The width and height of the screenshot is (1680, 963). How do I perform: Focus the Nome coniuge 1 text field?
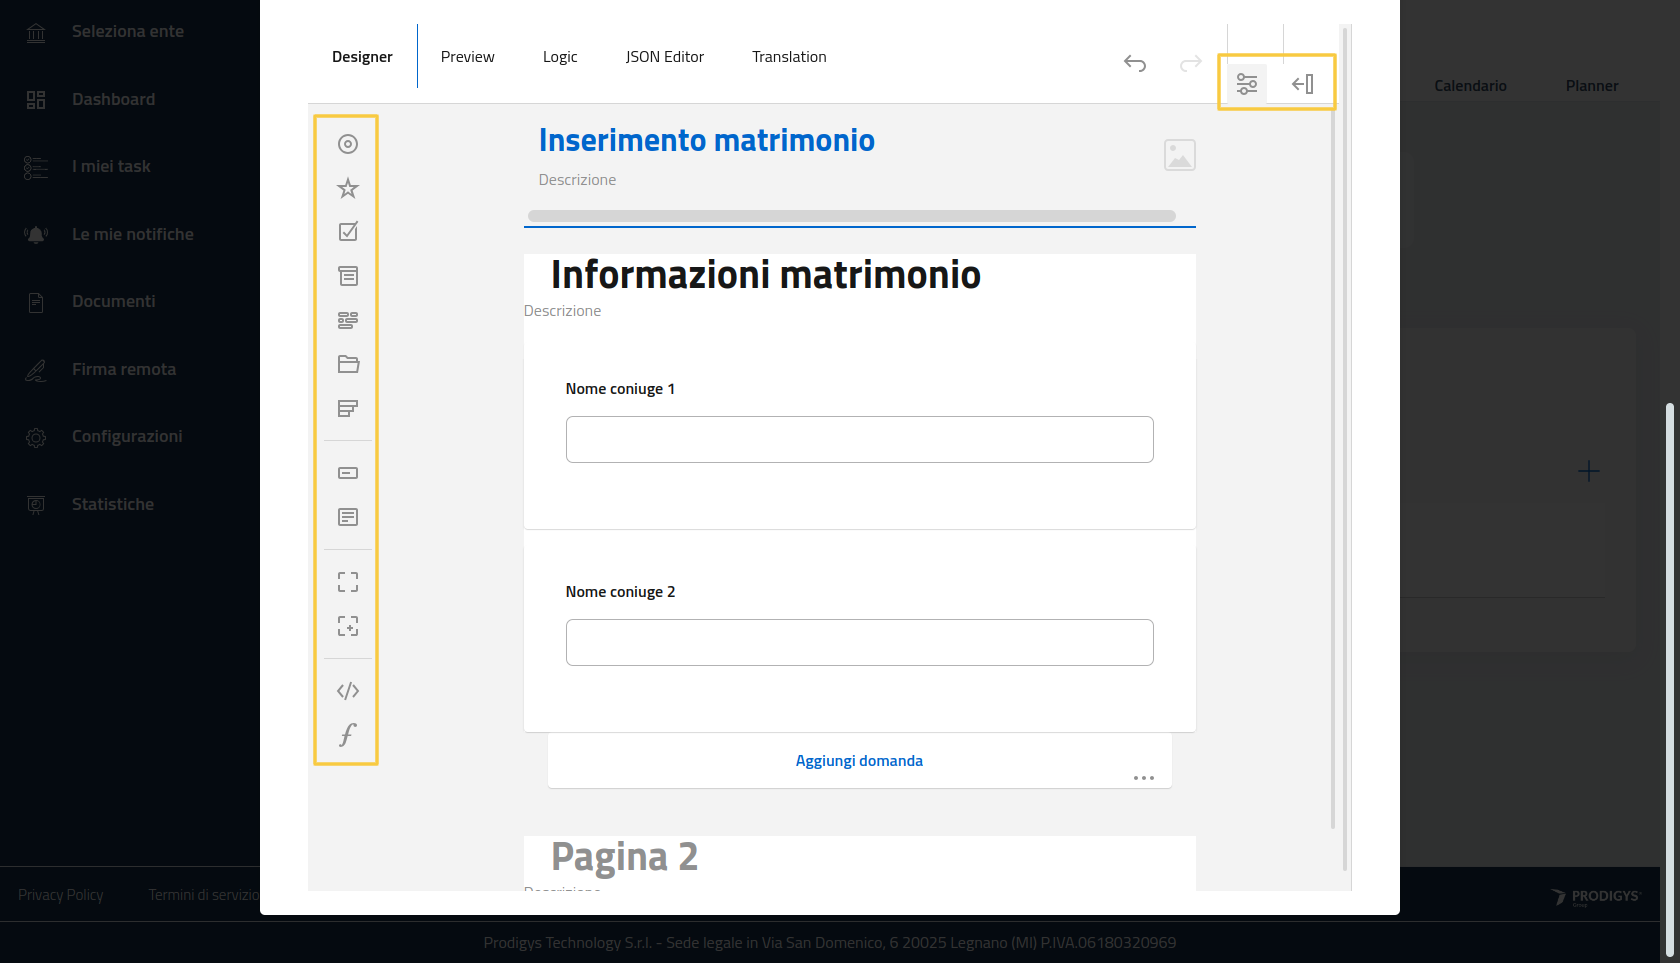click(859, 440)
